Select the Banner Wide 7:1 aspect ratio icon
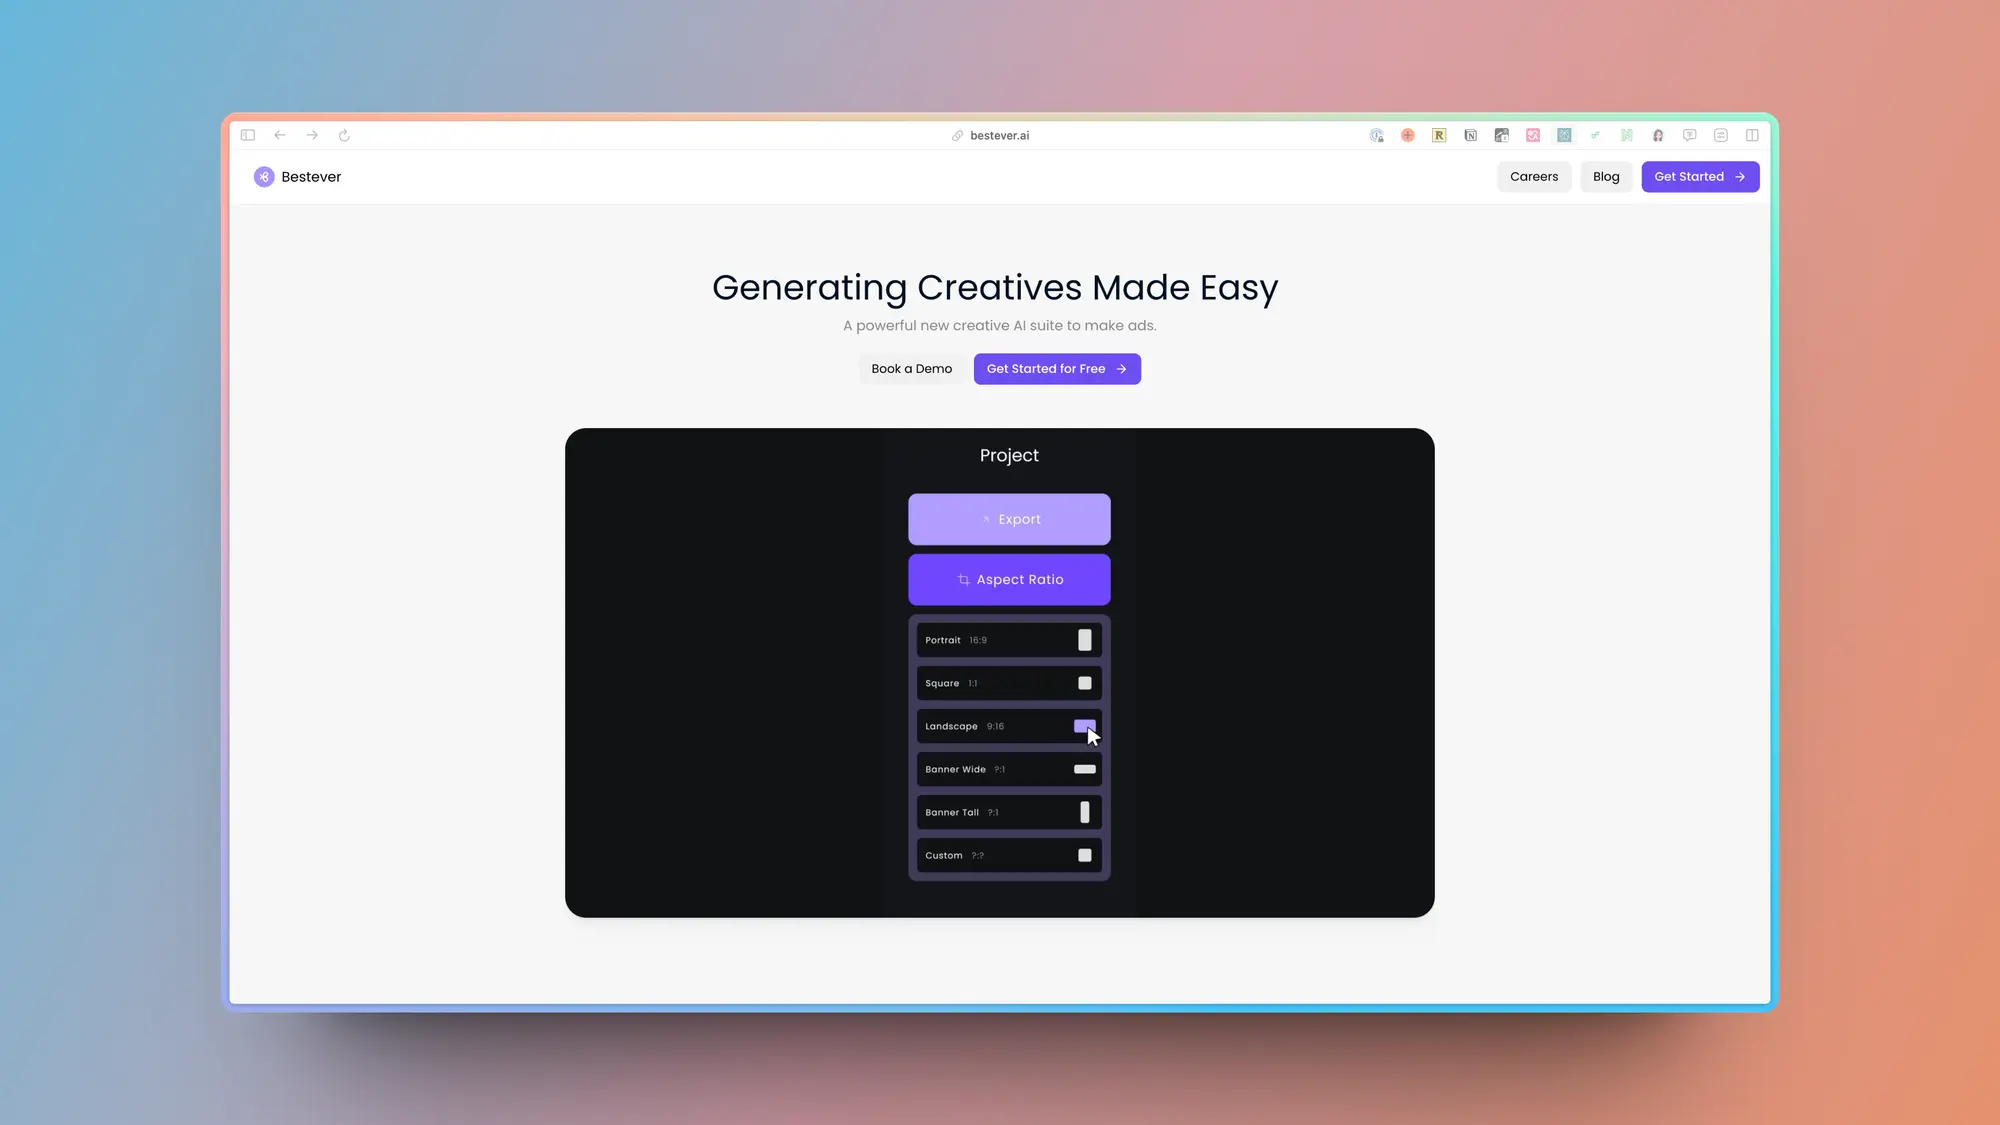This screenshot has height=1125, width=2000. [x=1085, y=768]
